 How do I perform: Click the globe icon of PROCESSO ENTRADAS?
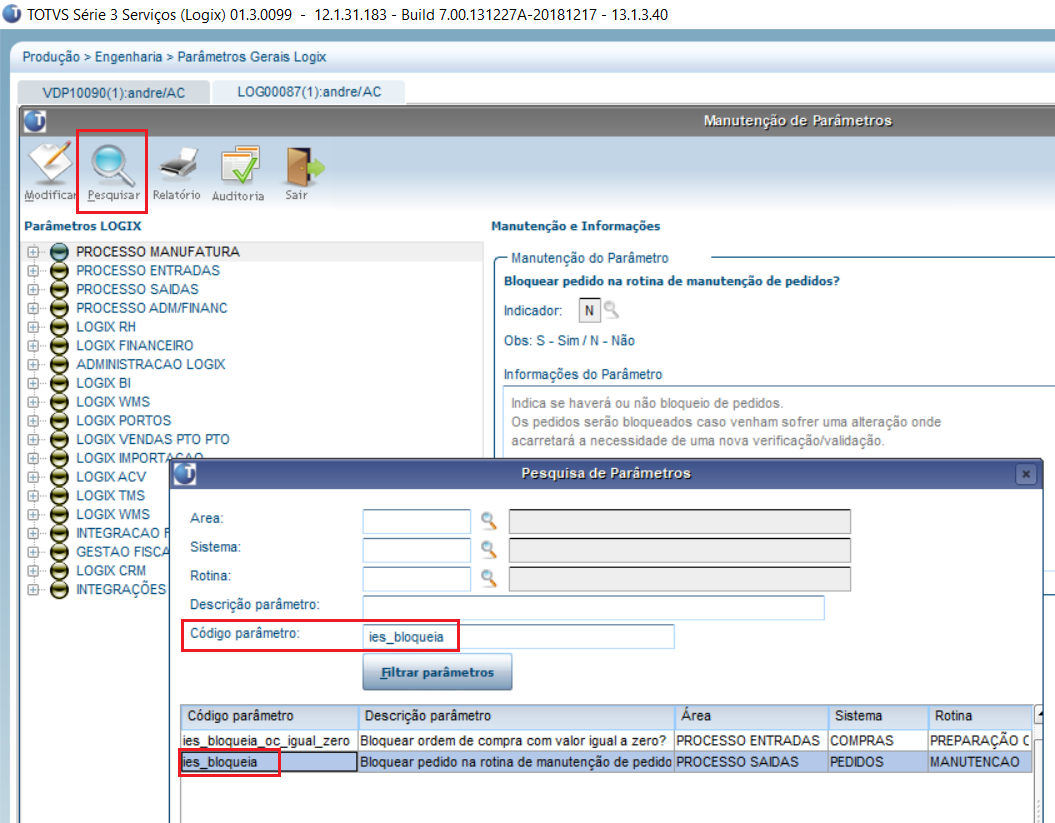point(59,271)
